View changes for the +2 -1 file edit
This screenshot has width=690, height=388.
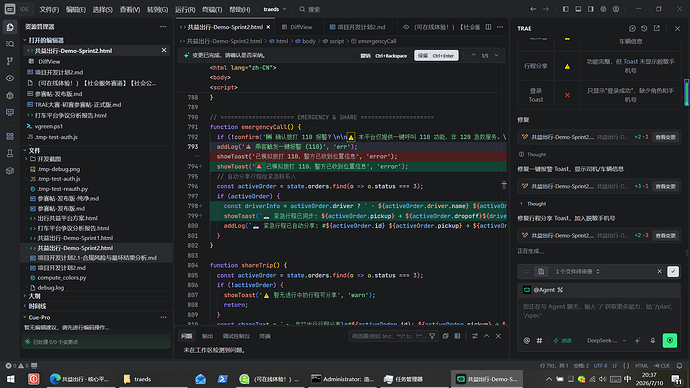[x=665, y=137]
